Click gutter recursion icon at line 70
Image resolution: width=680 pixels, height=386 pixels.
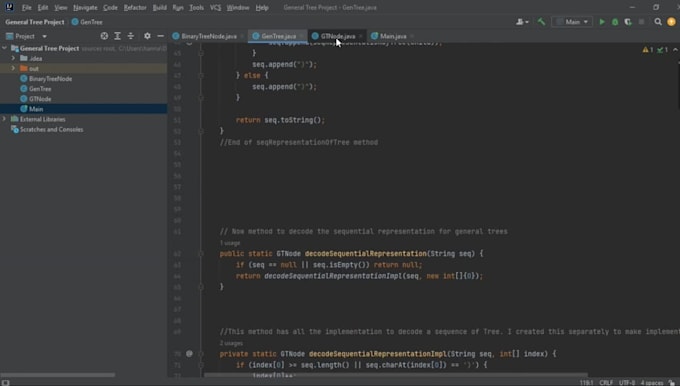[x=190, y=353]
